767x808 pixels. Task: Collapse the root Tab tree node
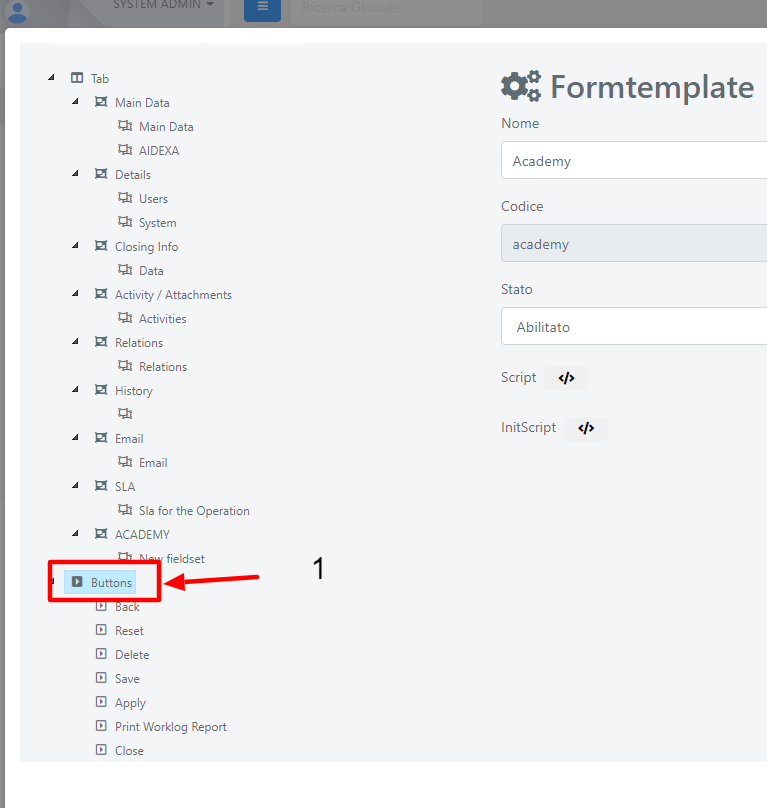coord(51,77)
